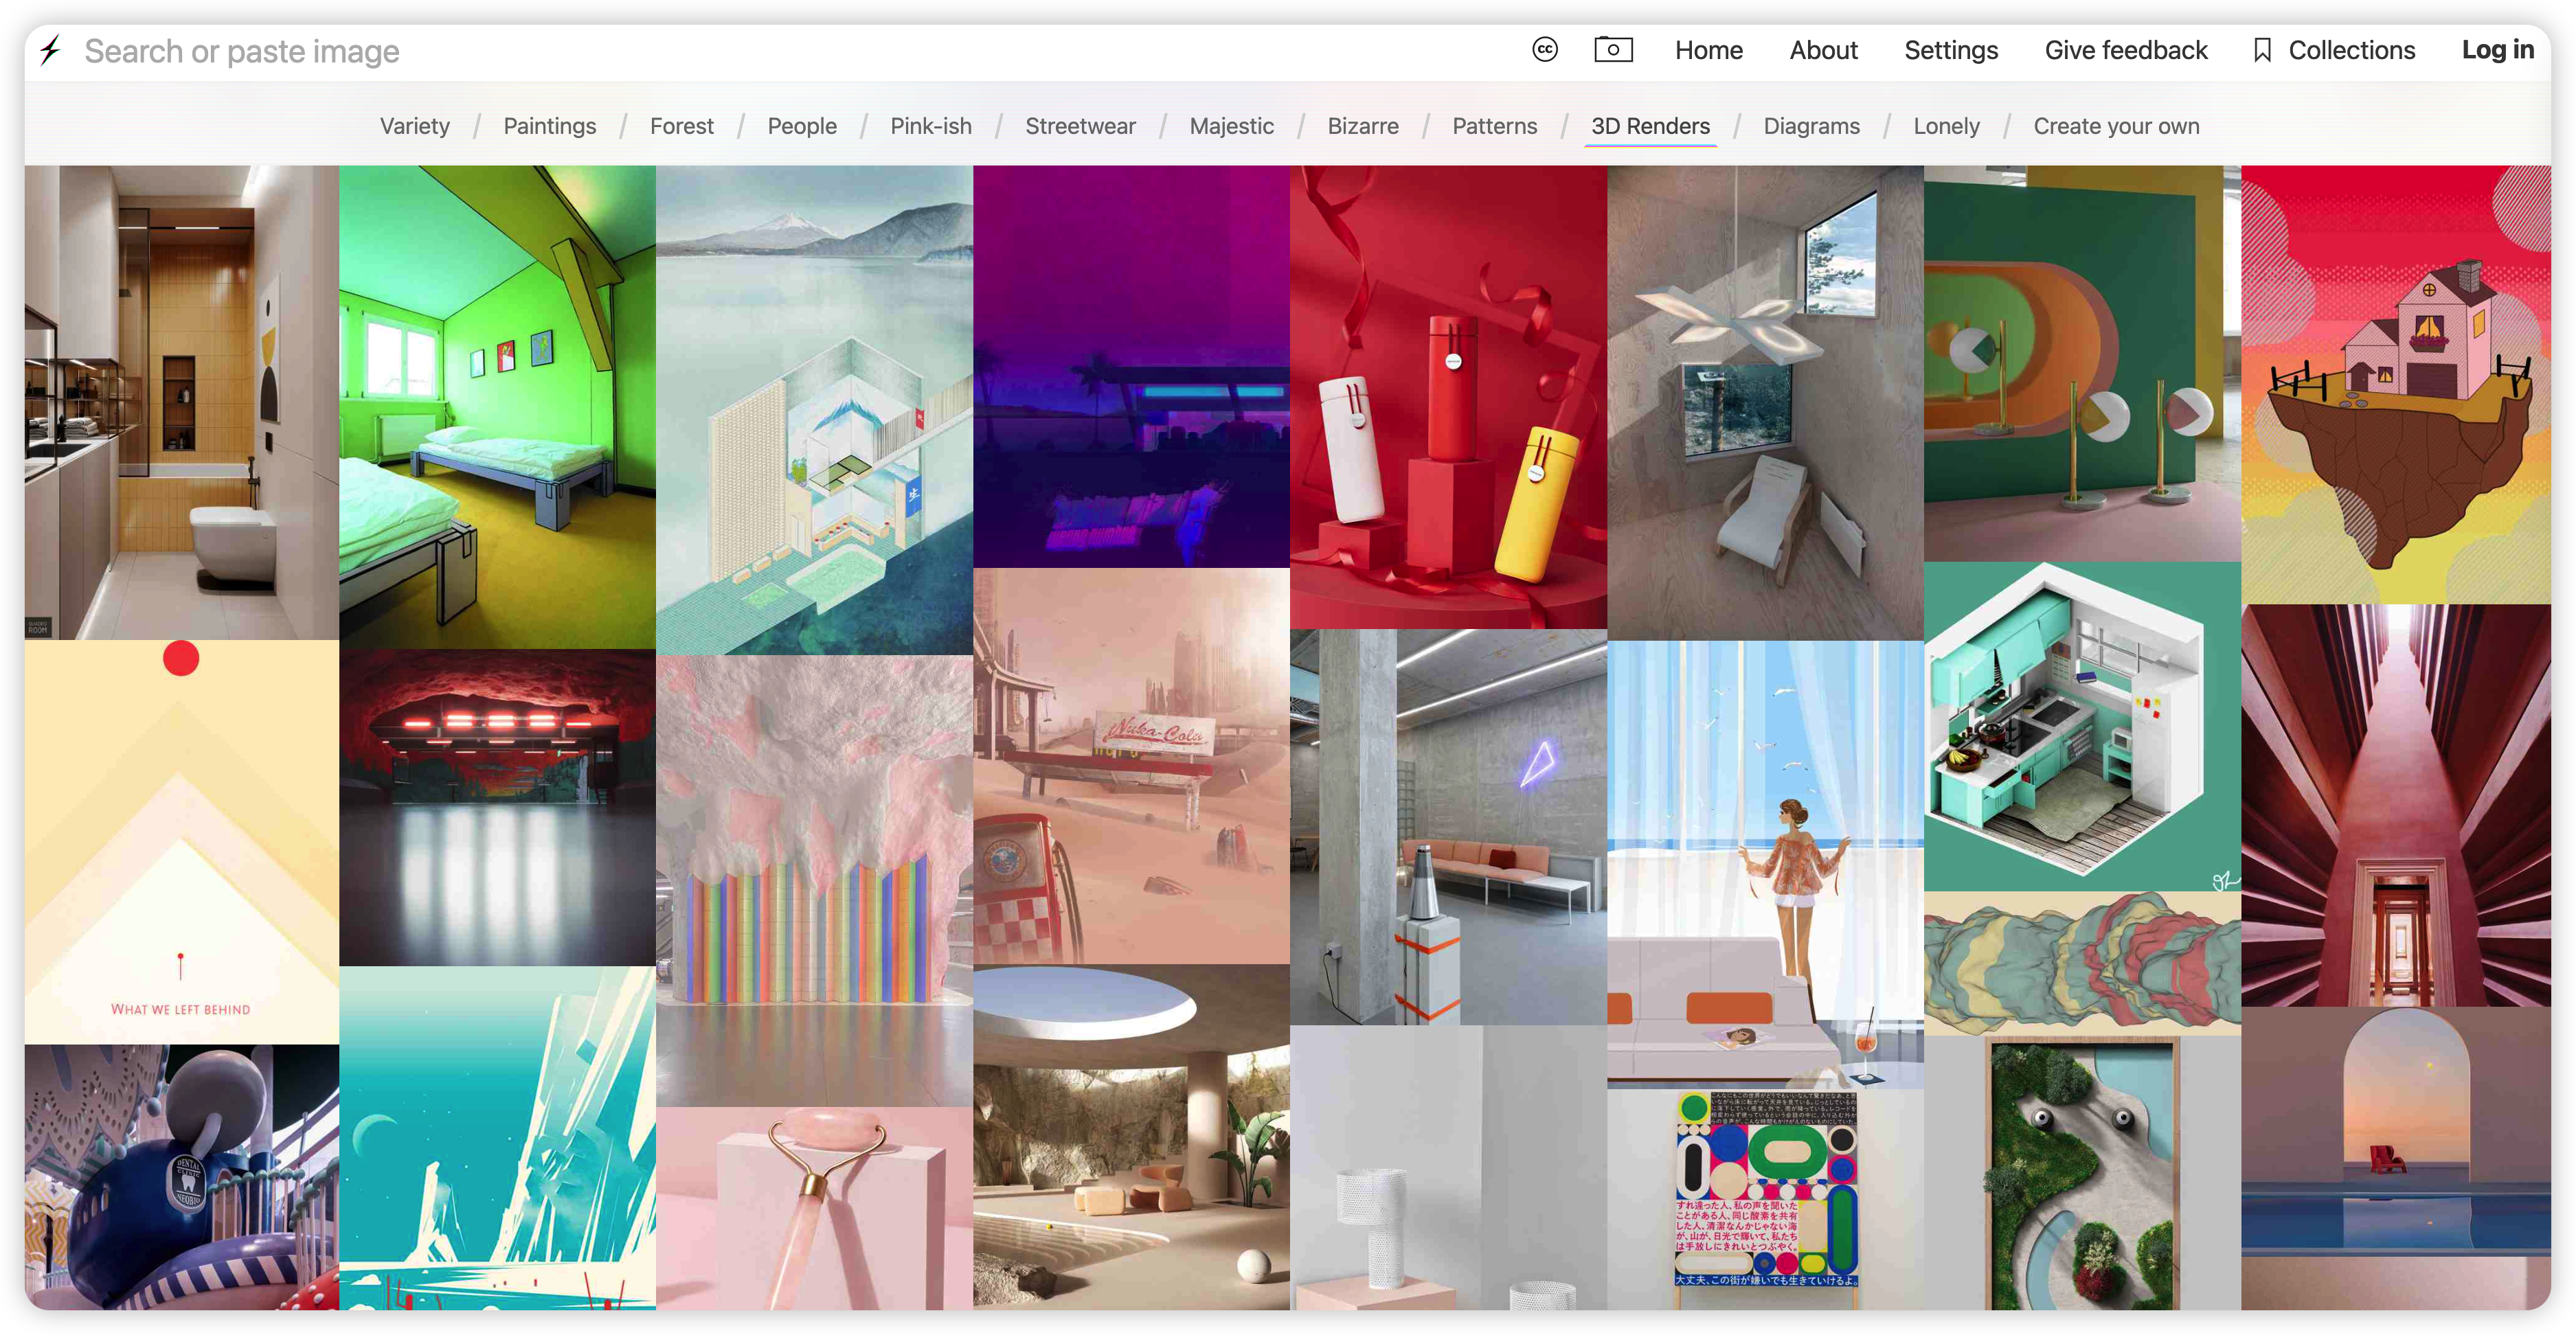The width and height of the screenshot is (2576, 1335).
Task: Click the lightning bolt logo icon
Action: point(50,50)
